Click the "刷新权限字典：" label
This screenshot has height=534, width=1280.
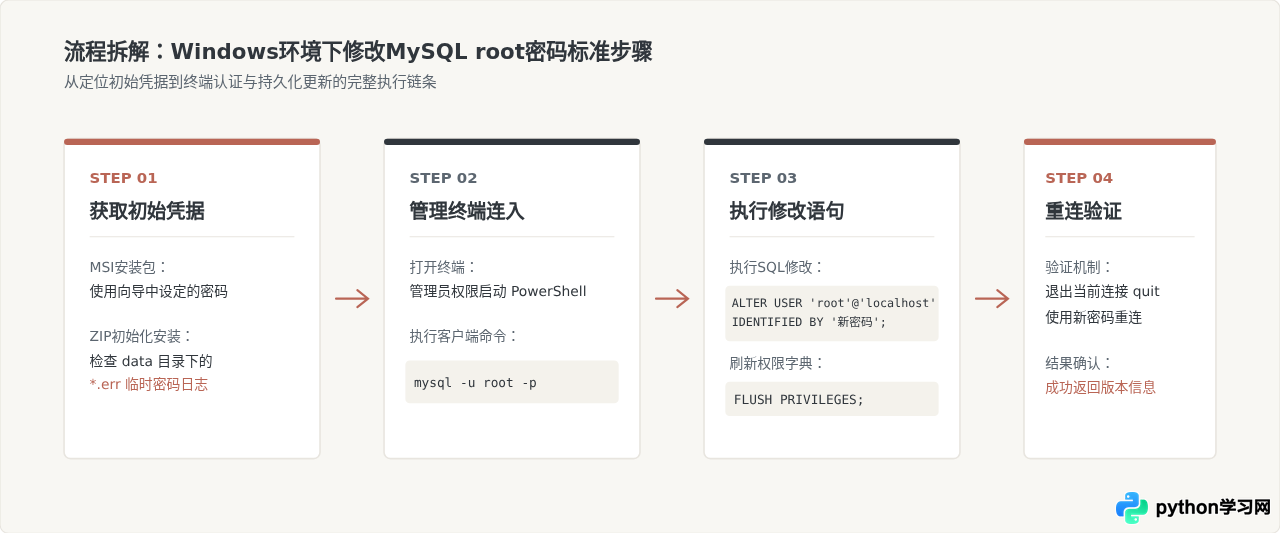[777, 363]
